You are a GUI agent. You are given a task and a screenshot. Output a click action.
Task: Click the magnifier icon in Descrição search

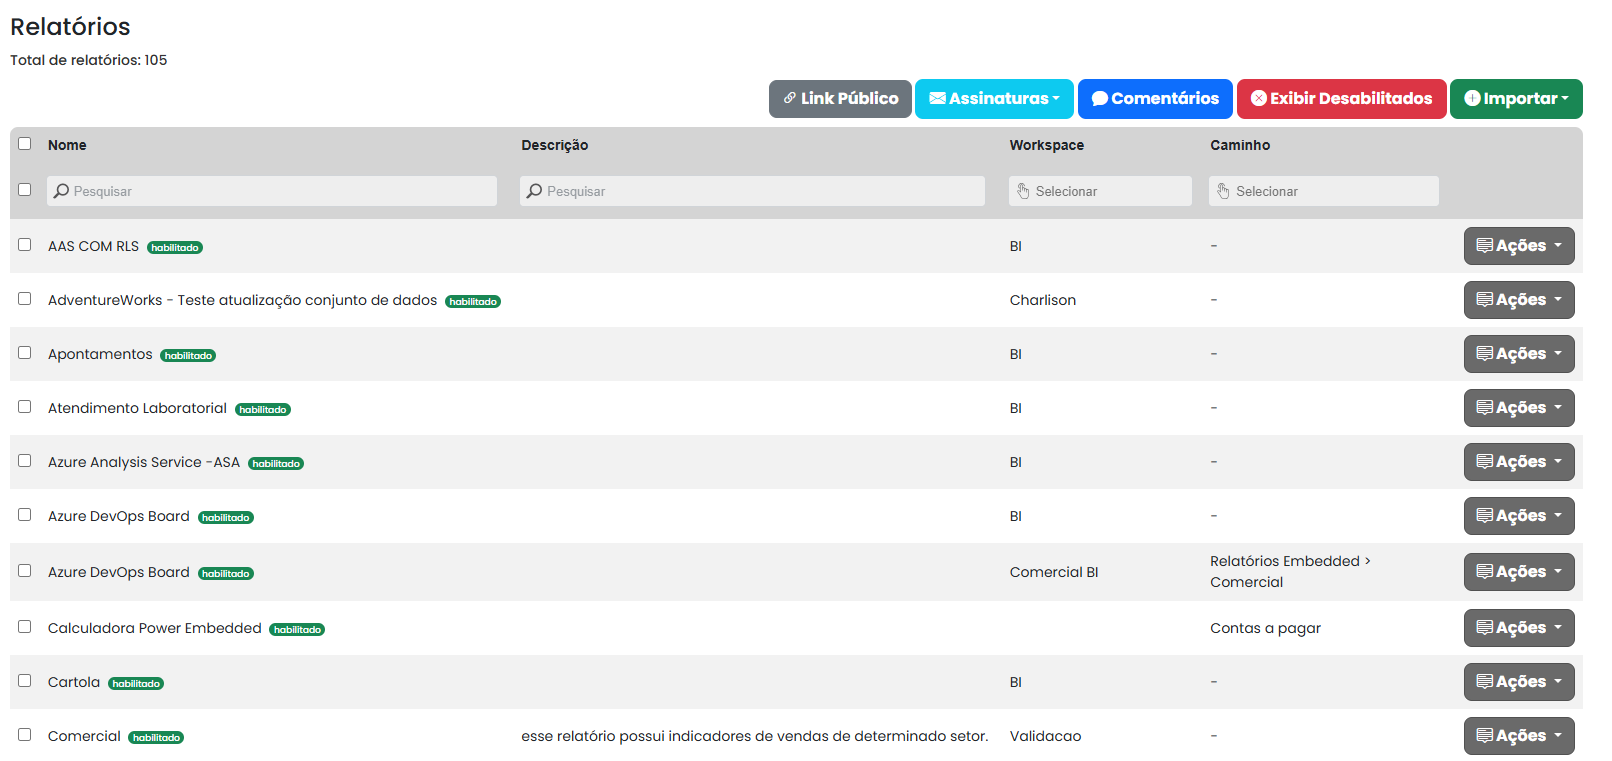[x=535, y=191]
